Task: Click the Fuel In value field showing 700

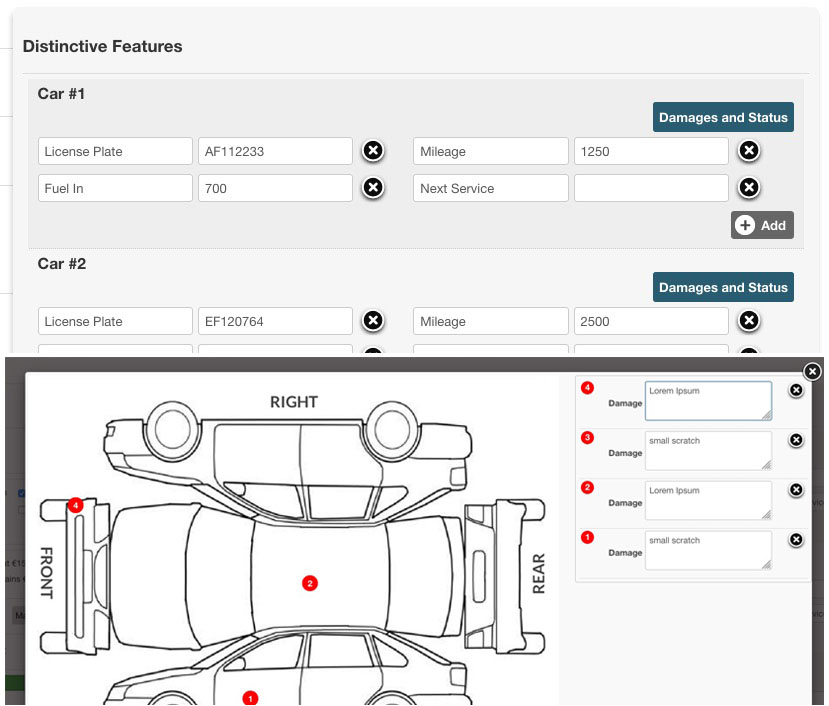Action: click(x=275, y=188)
